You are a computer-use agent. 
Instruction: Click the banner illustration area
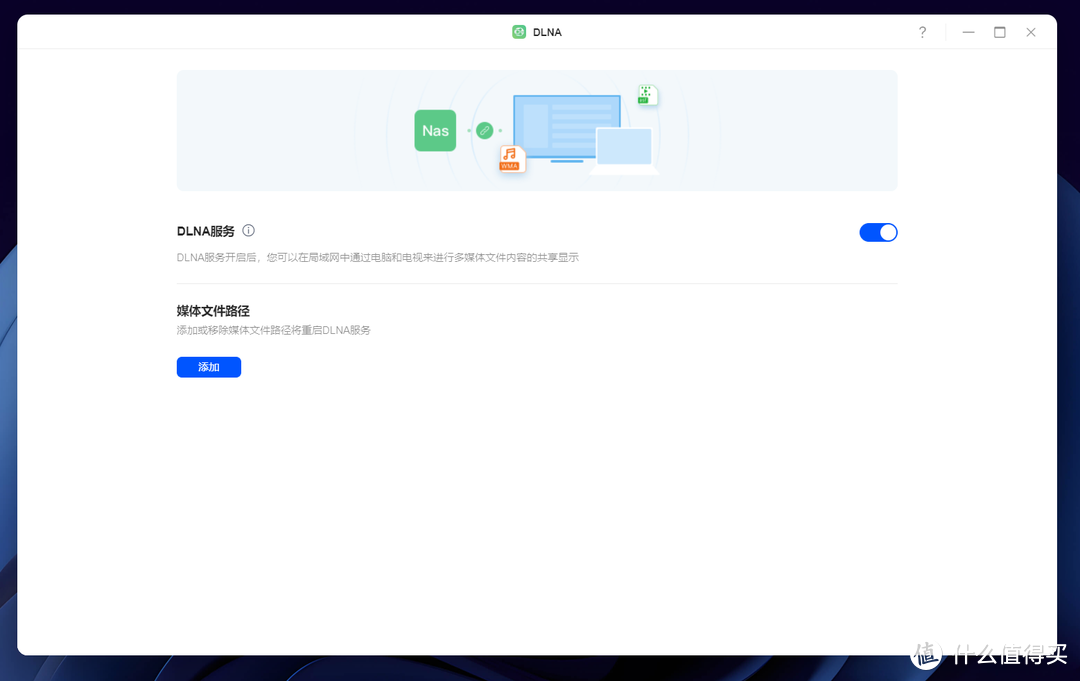537,130
